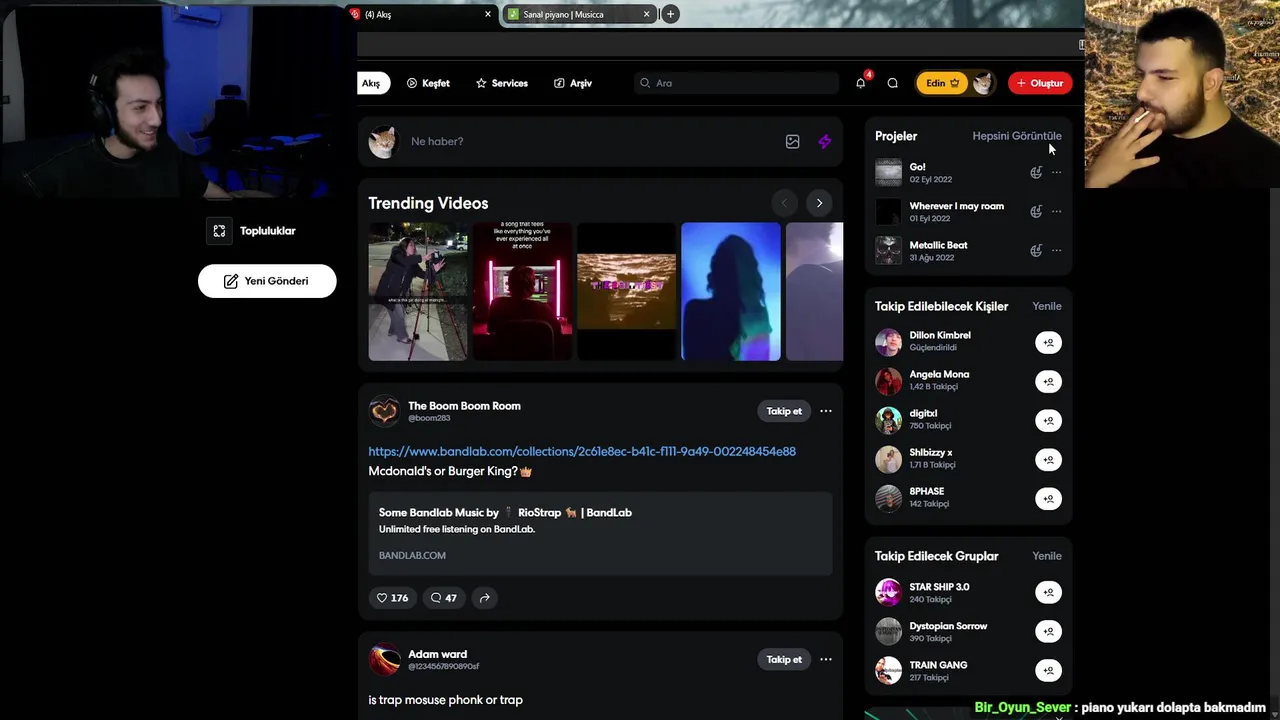Follow digitxl with the add icon

[x=1048, y=421]
